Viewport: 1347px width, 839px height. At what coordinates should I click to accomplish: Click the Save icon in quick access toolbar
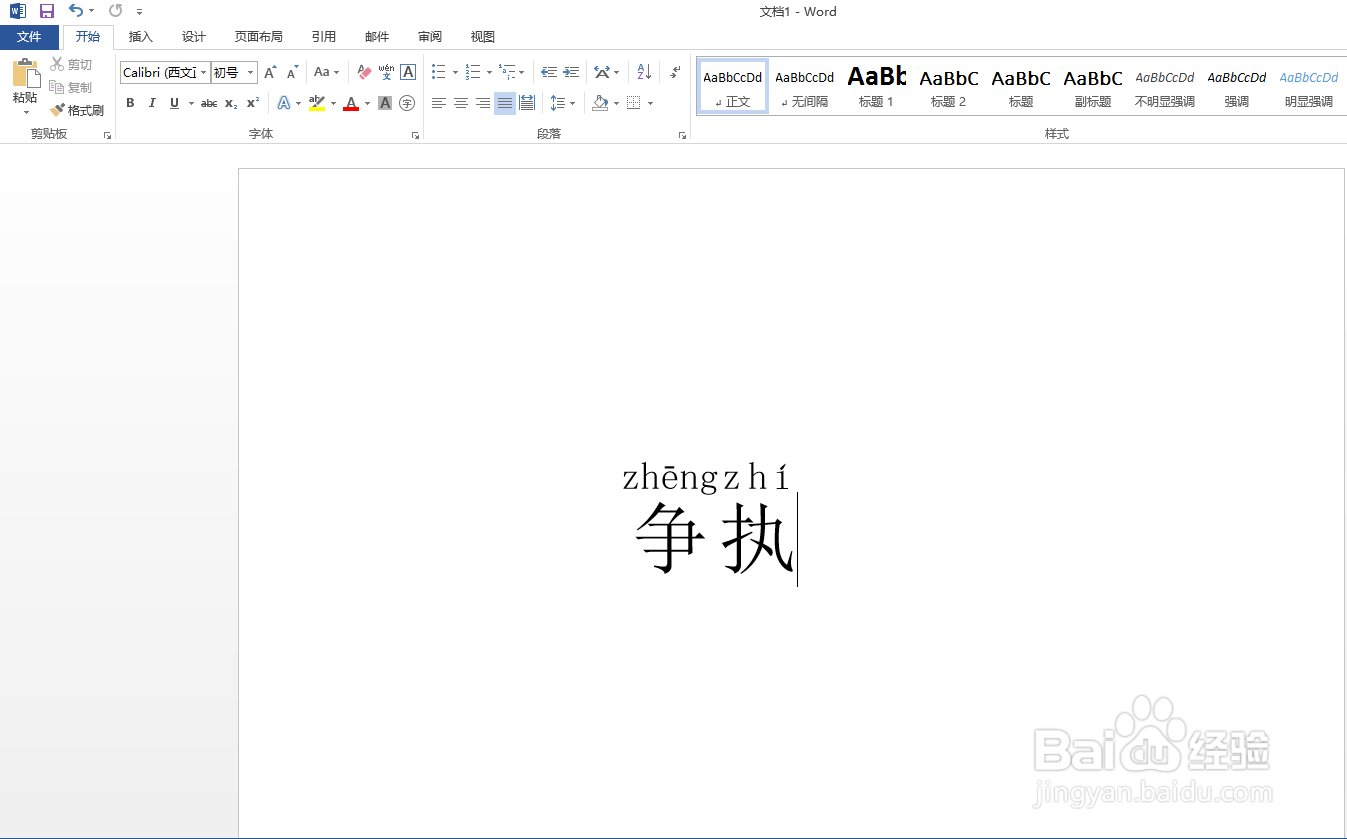point(47,11)
